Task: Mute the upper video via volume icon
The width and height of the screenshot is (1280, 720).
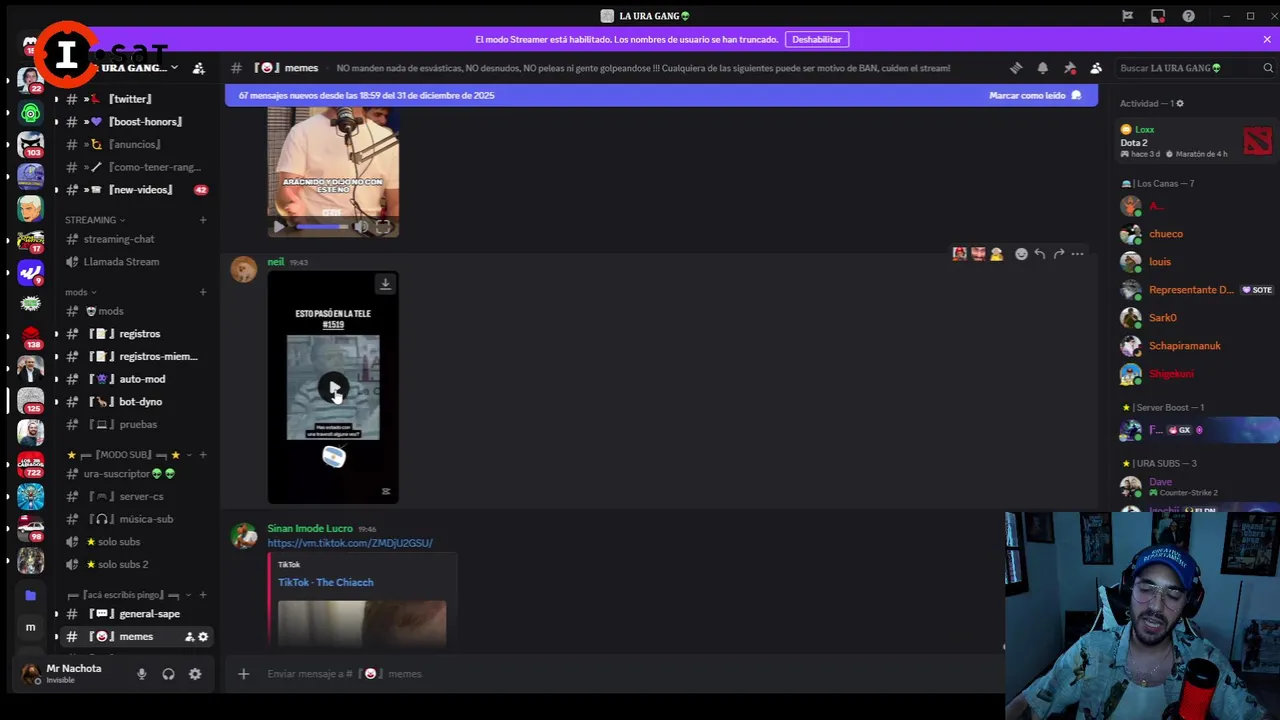Action: 361,227
